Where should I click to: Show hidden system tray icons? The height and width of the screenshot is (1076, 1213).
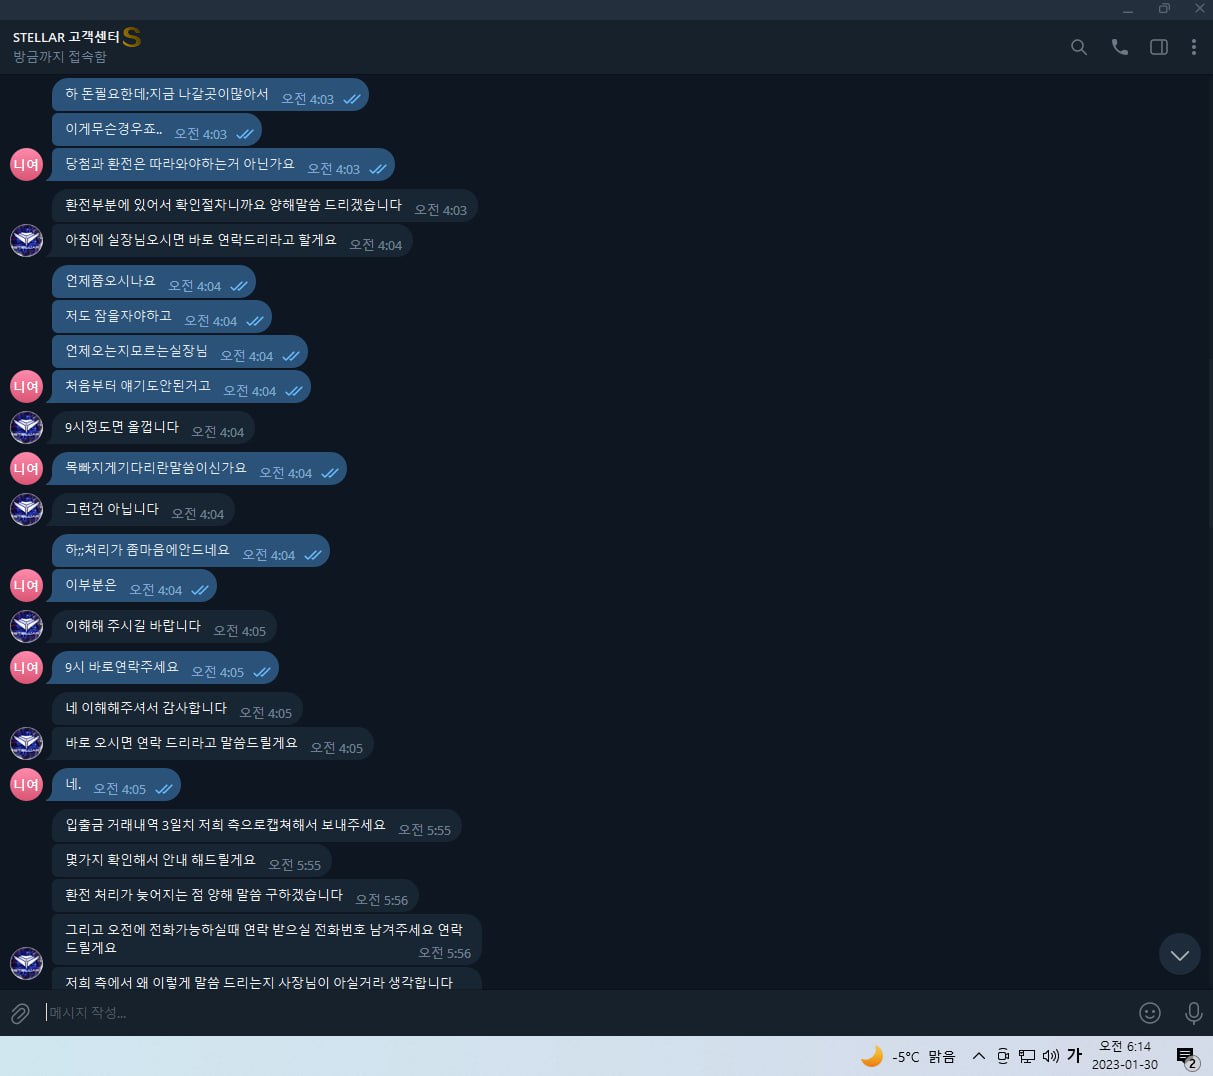978,1056
